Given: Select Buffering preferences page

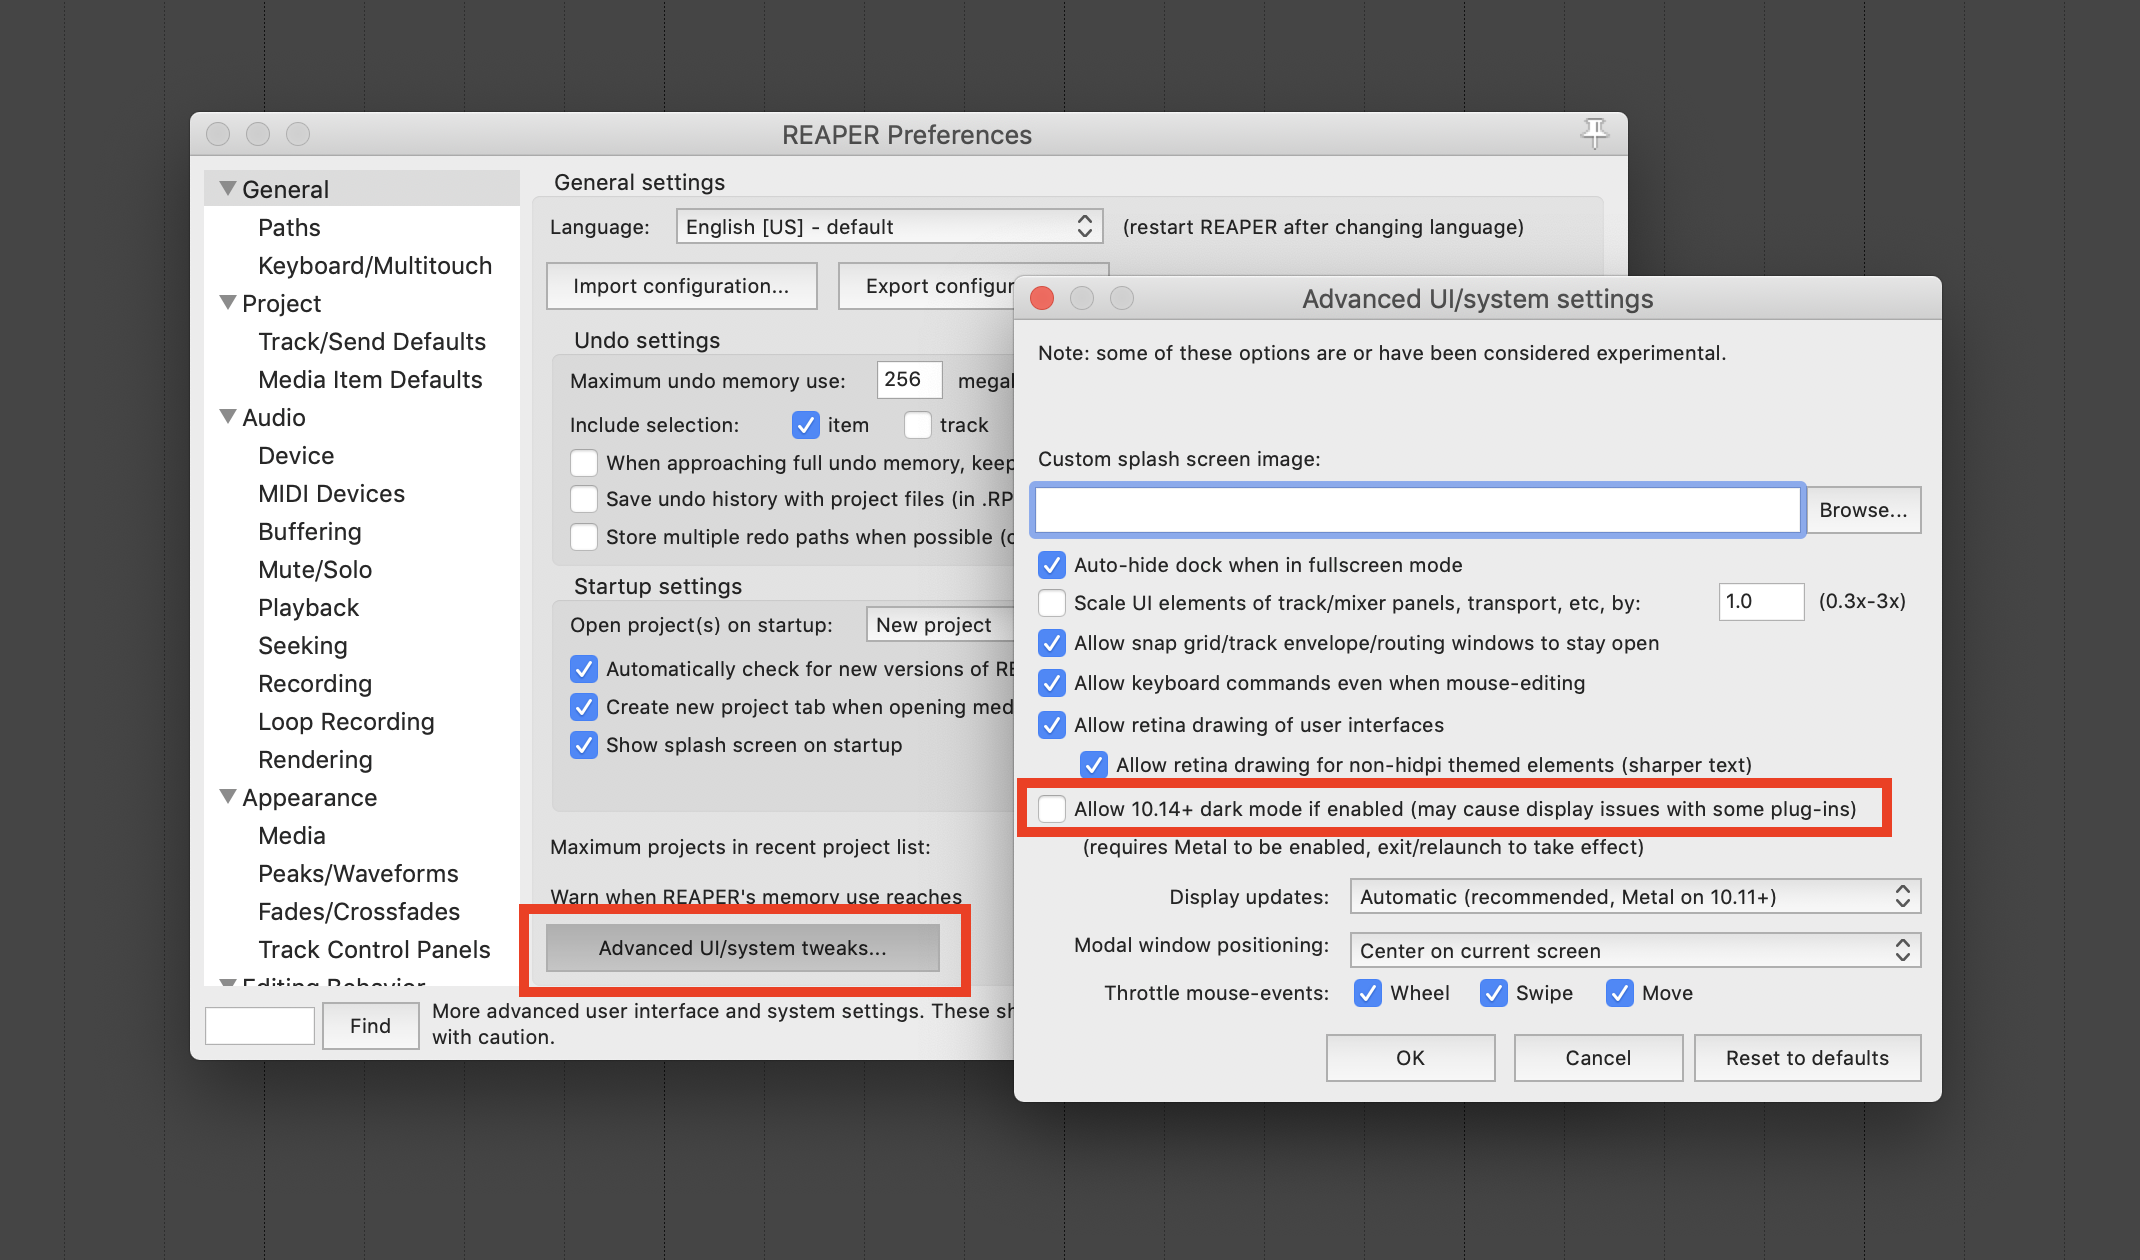Looking at the screenshot, I should tap(310, 531).
